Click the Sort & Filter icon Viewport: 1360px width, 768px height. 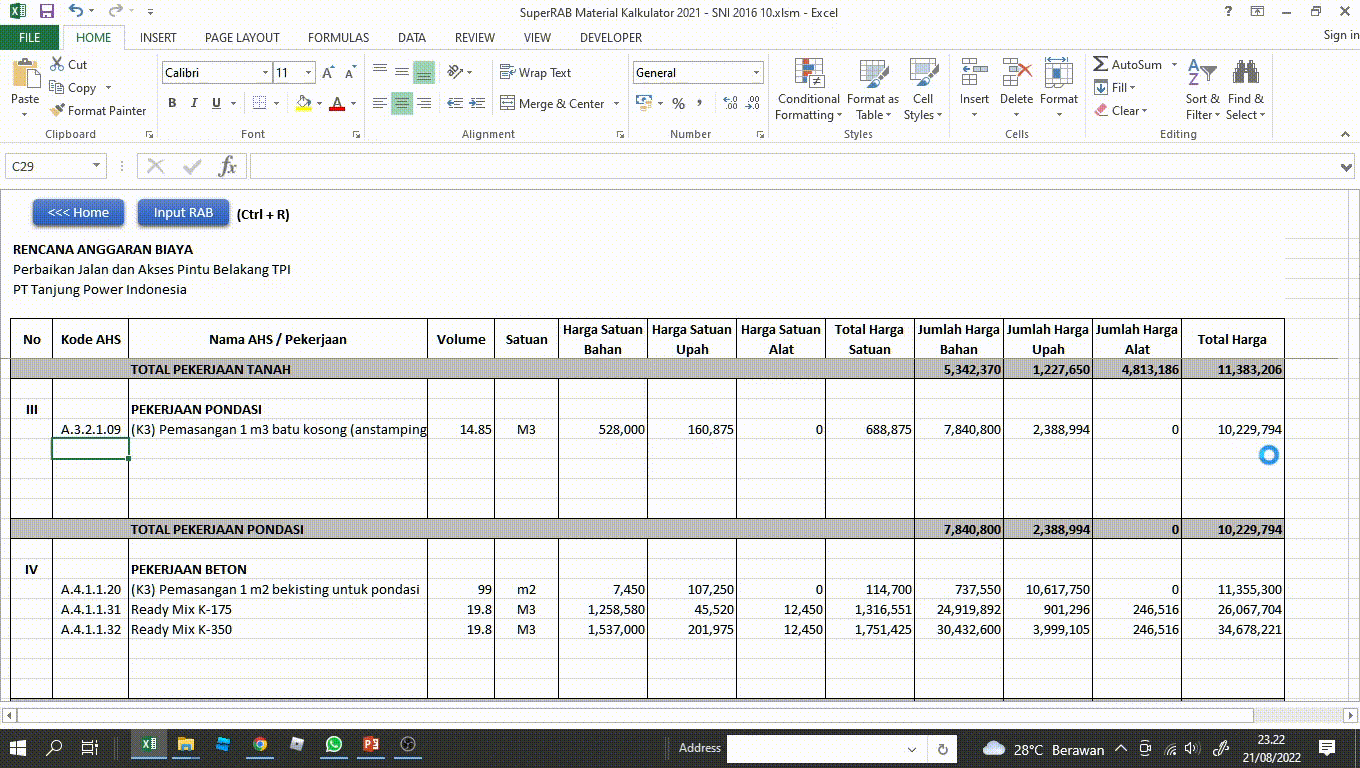(x=1201, y=75)
